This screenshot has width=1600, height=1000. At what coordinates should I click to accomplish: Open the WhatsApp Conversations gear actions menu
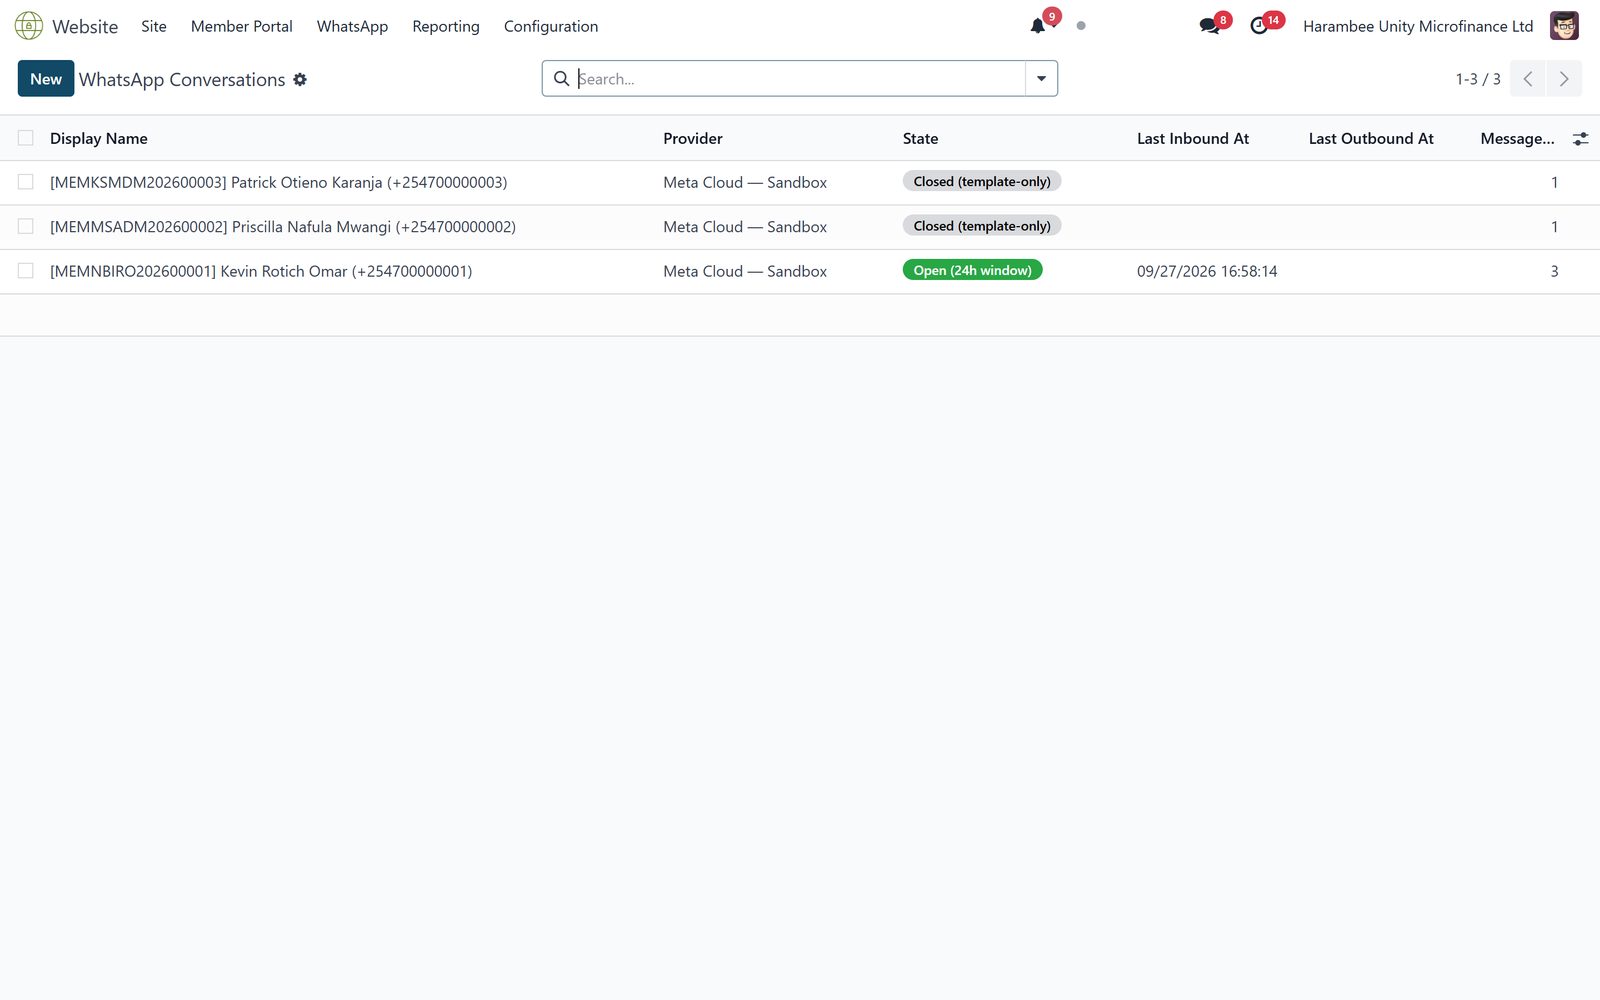300,79
